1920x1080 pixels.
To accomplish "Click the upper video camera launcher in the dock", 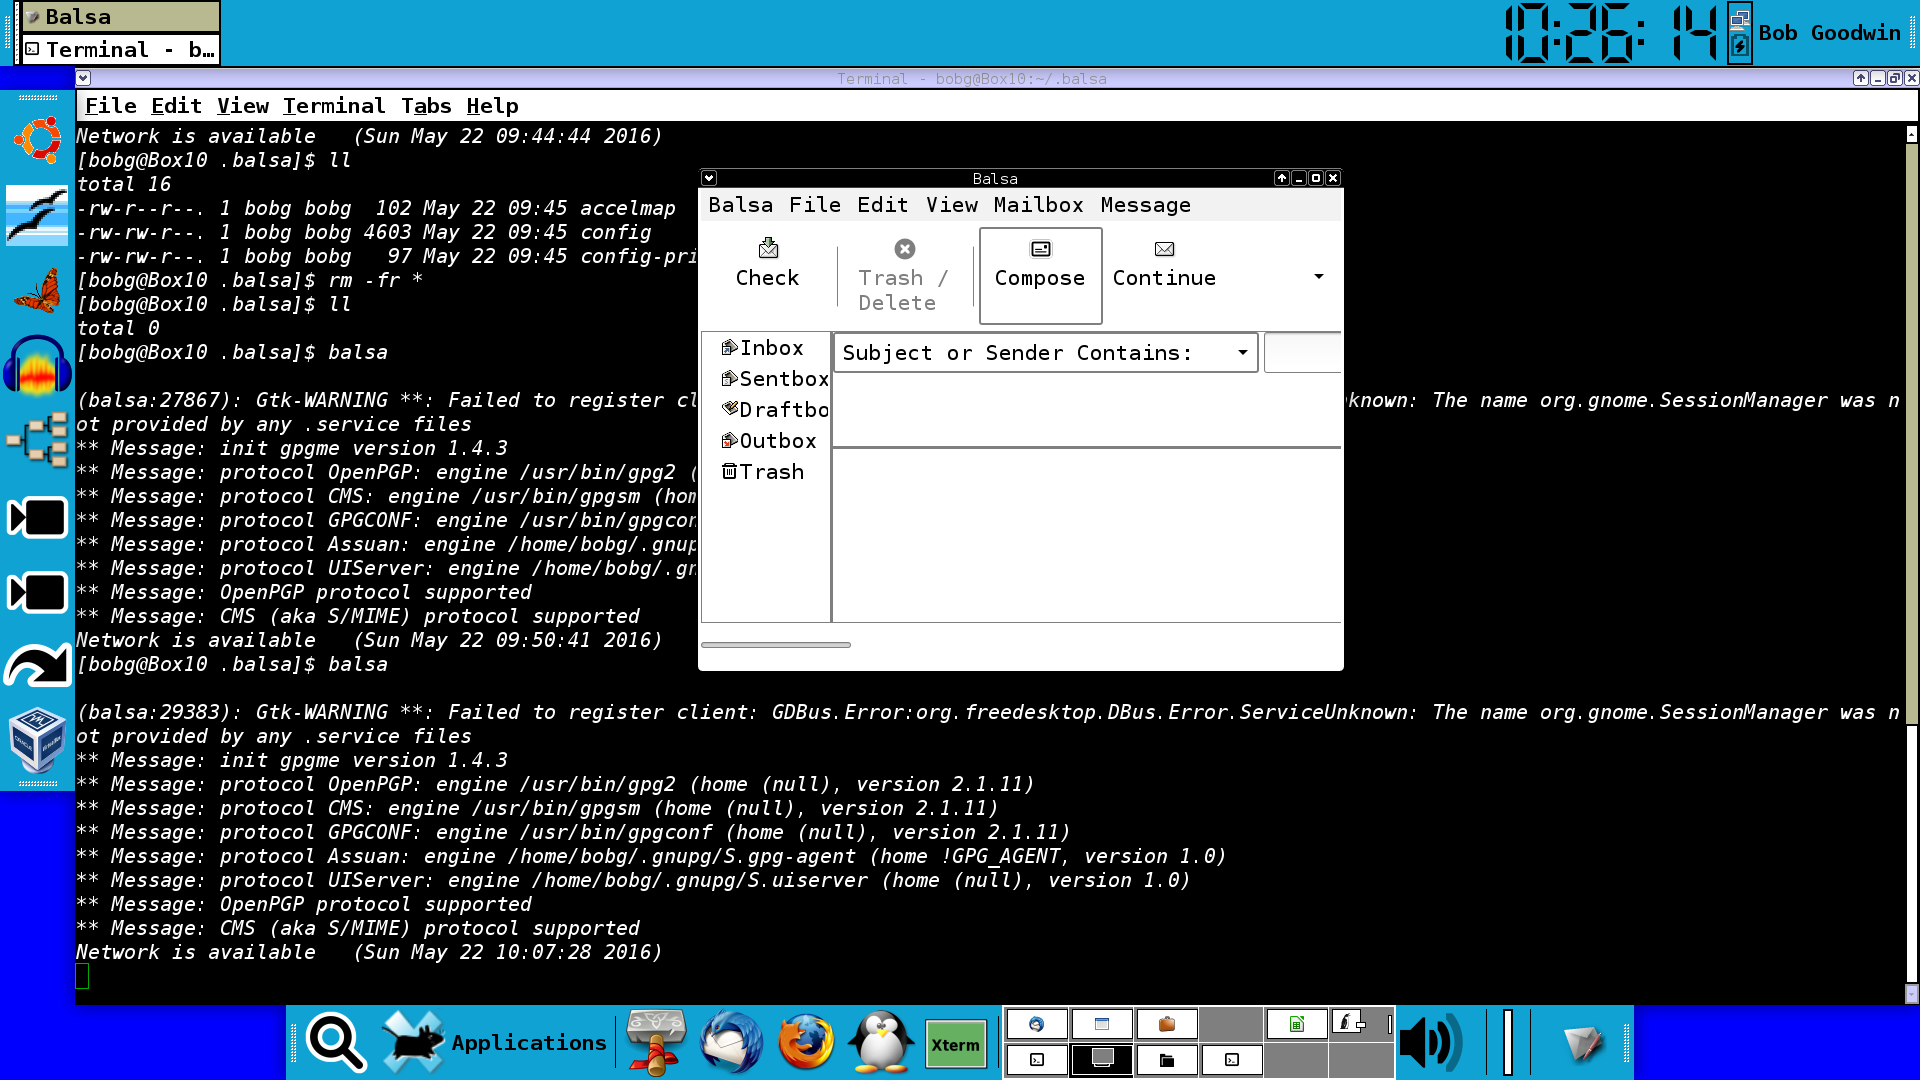I will click(x=38, y=518).
